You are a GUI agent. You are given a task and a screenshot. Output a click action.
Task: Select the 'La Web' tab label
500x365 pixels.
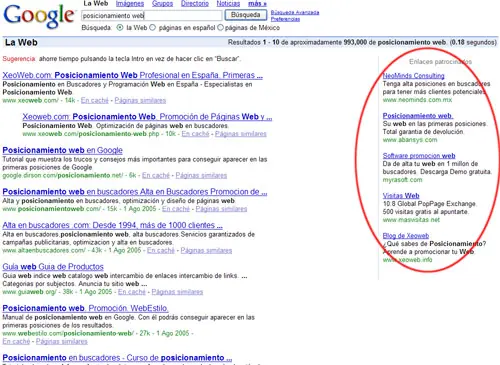click(x=96, y=3)
